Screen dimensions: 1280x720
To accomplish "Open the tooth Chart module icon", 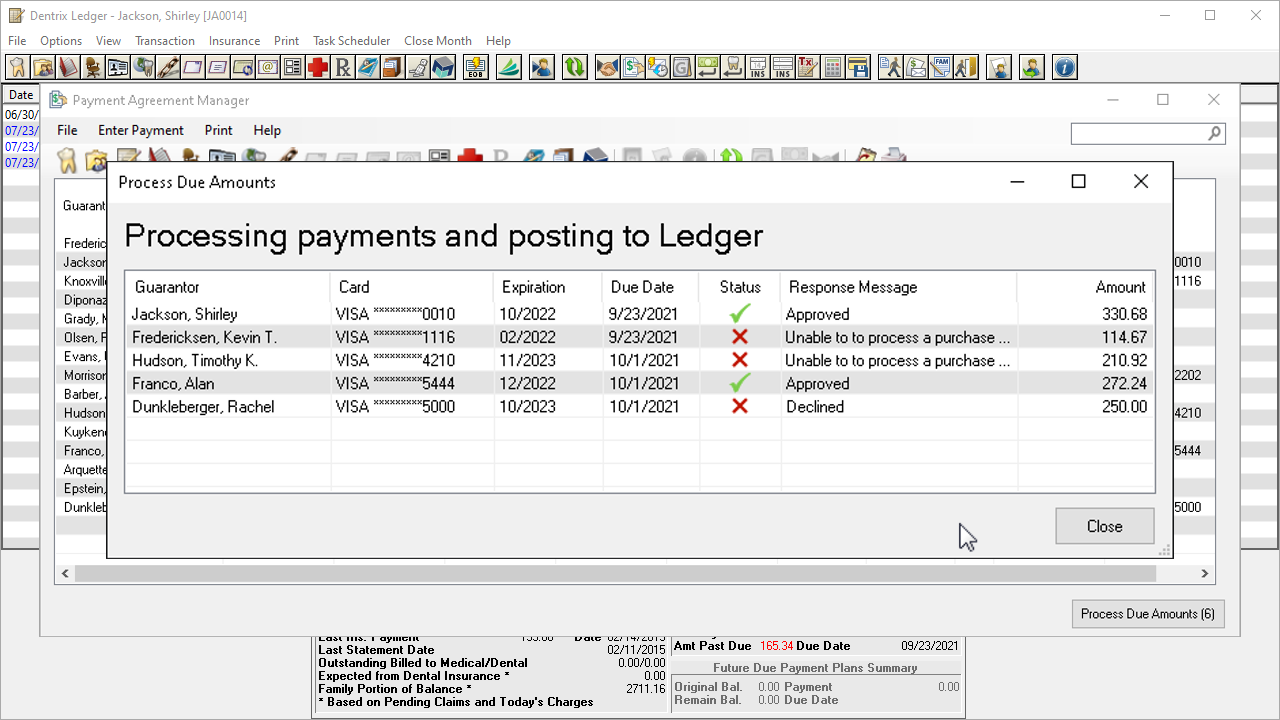I will (x=18, y=67).
